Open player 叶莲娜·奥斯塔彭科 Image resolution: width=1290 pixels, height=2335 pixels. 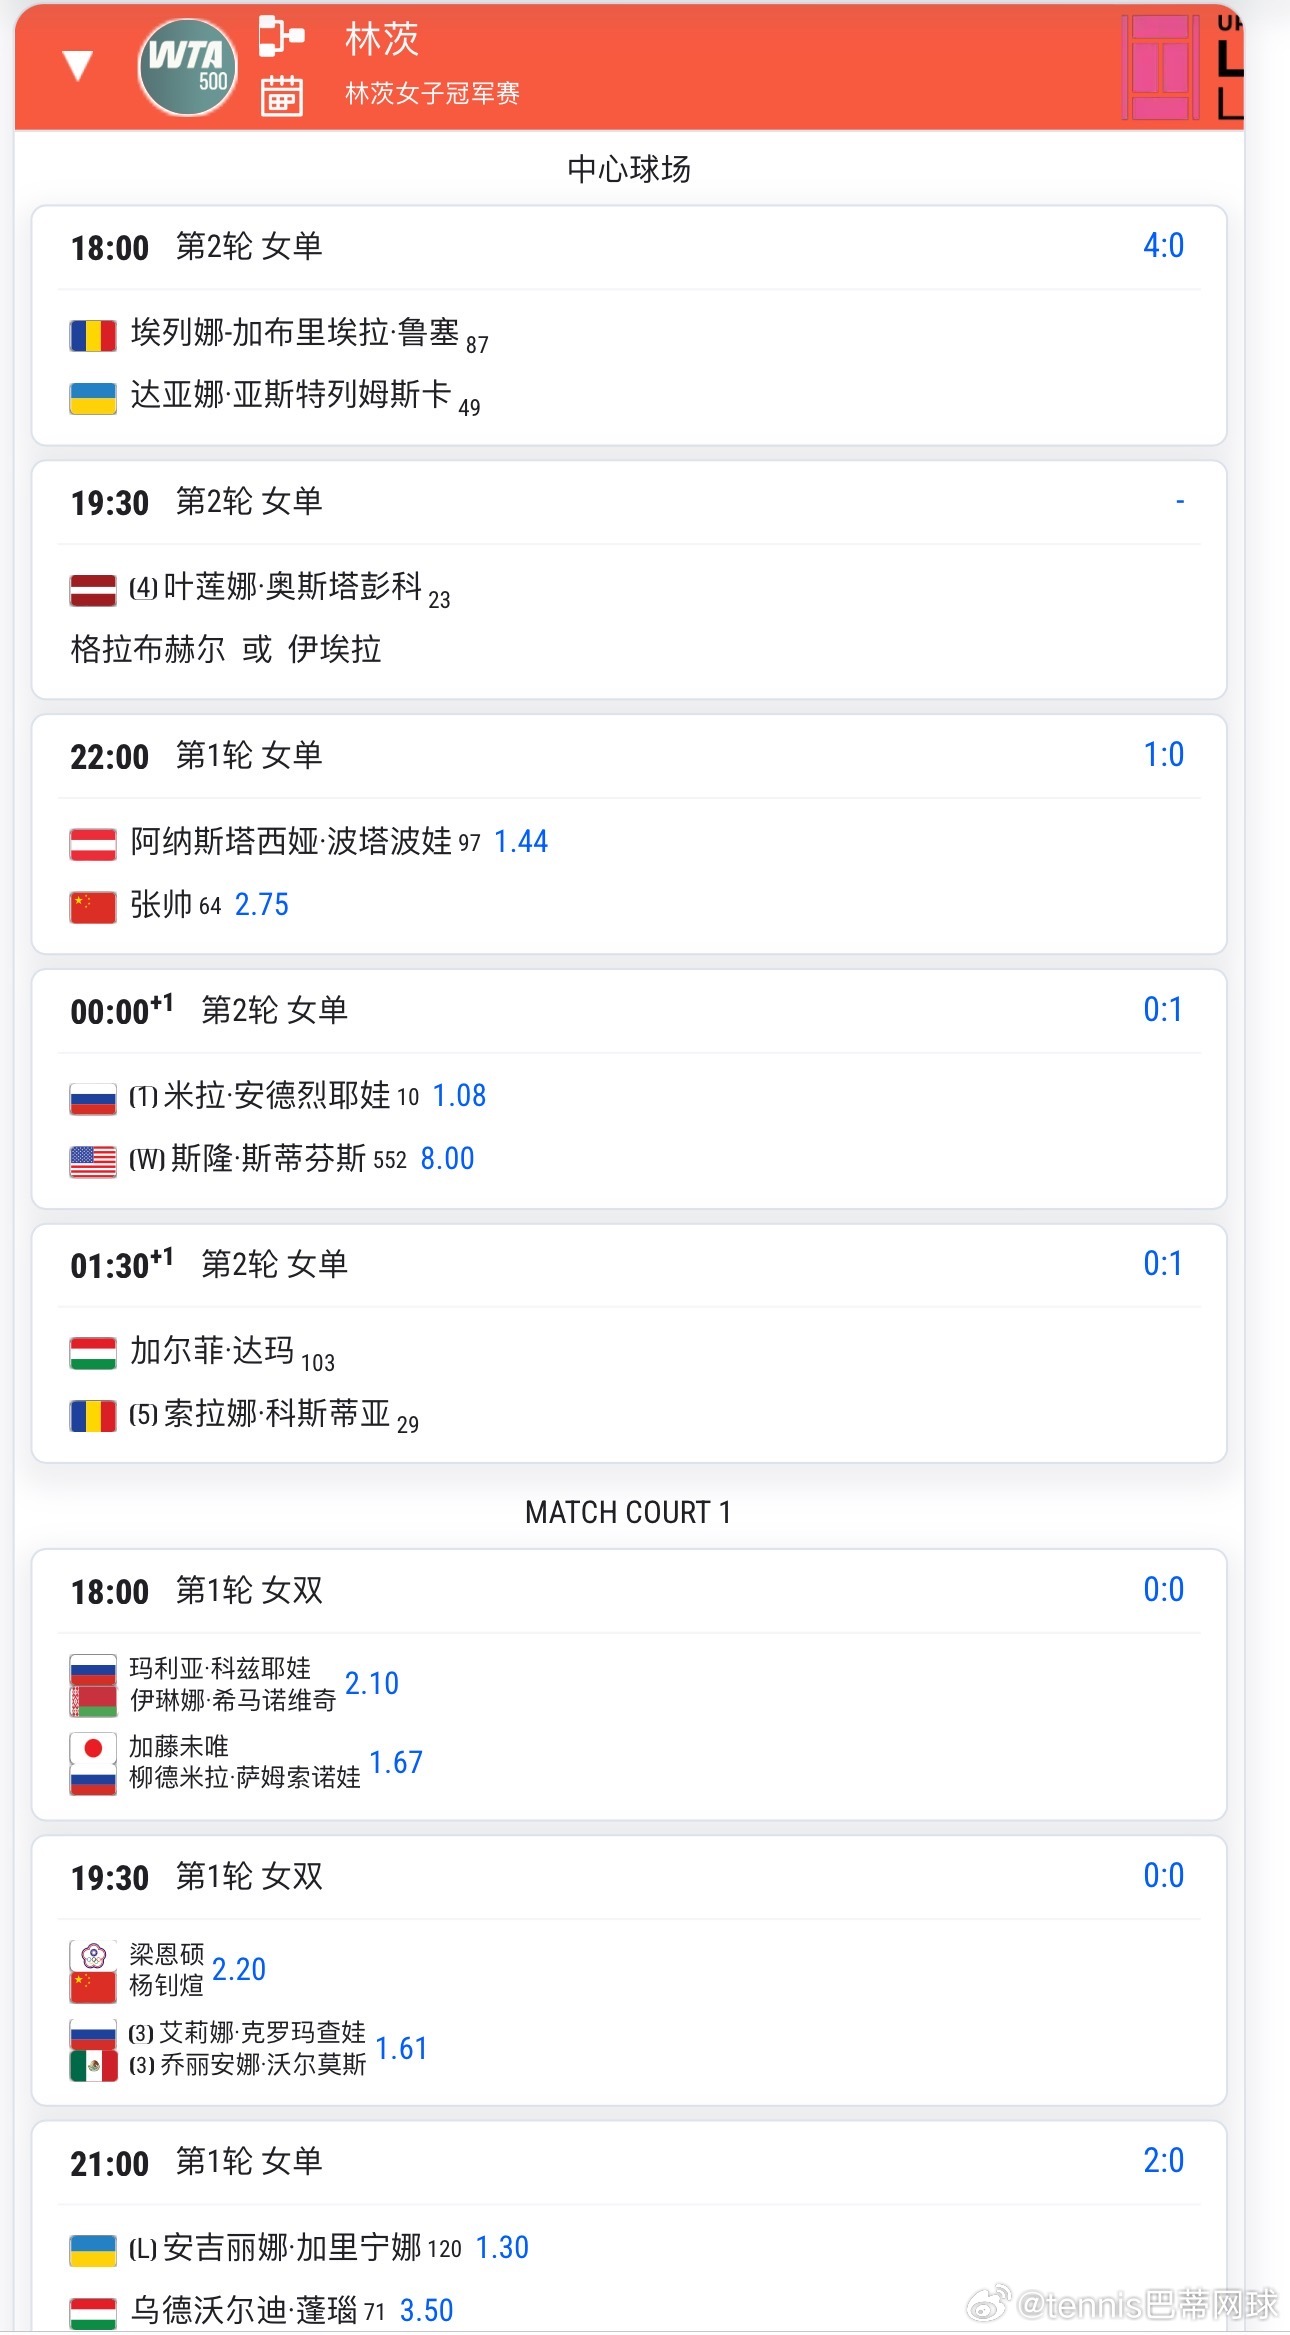point(292,587)
